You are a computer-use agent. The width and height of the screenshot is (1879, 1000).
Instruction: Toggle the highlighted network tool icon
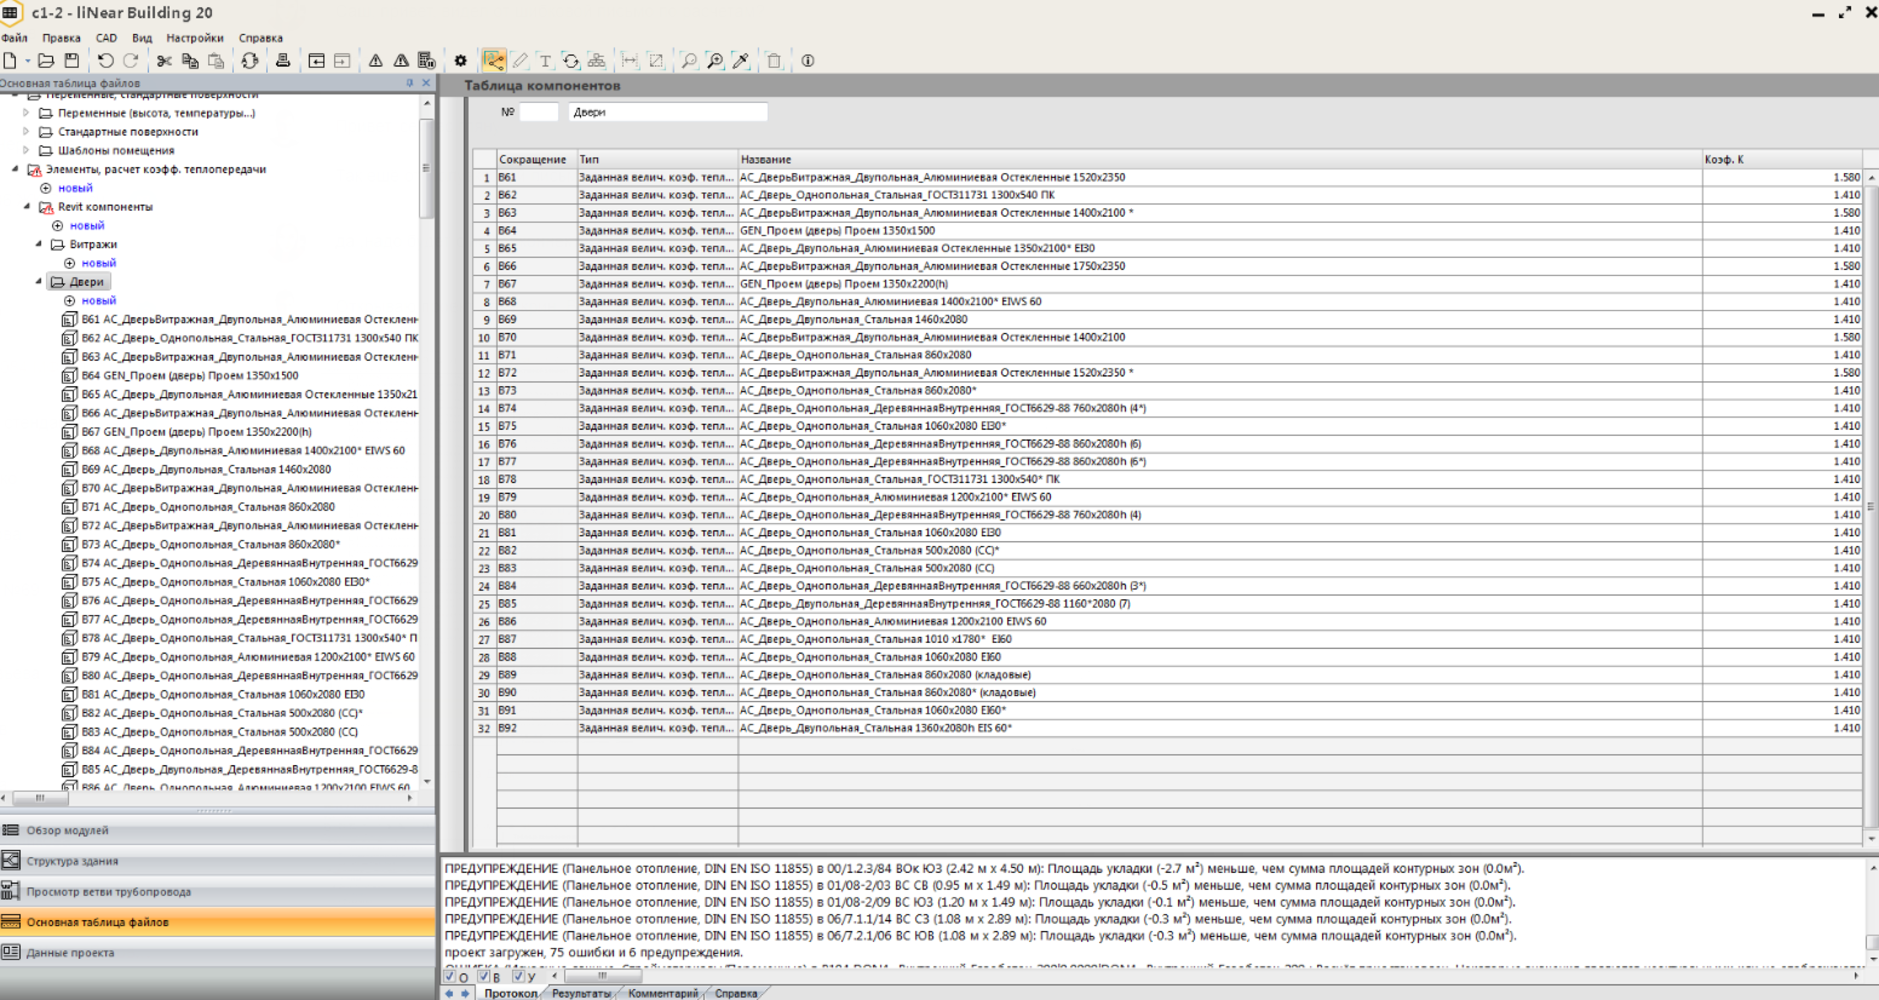[493, 61]
